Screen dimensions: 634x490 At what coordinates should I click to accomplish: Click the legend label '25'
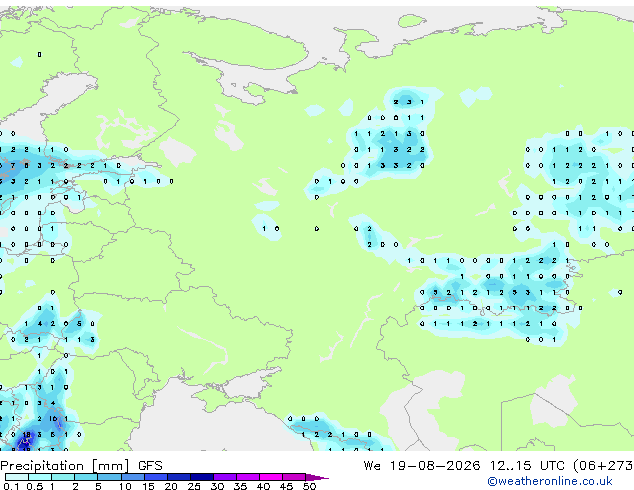coord(194,486)
